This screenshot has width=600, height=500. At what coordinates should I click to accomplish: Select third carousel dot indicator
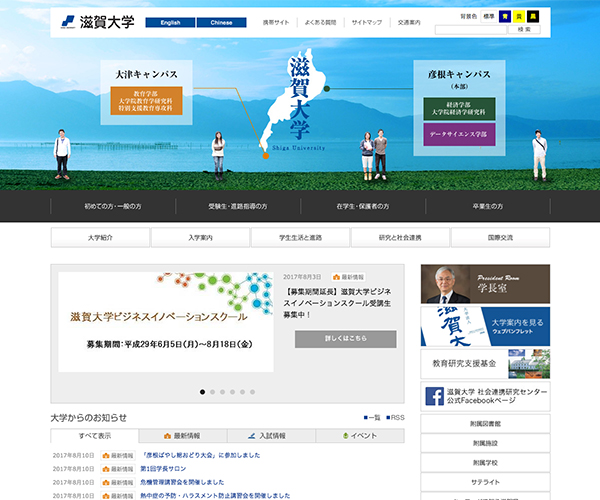click(x=222, y=392)
